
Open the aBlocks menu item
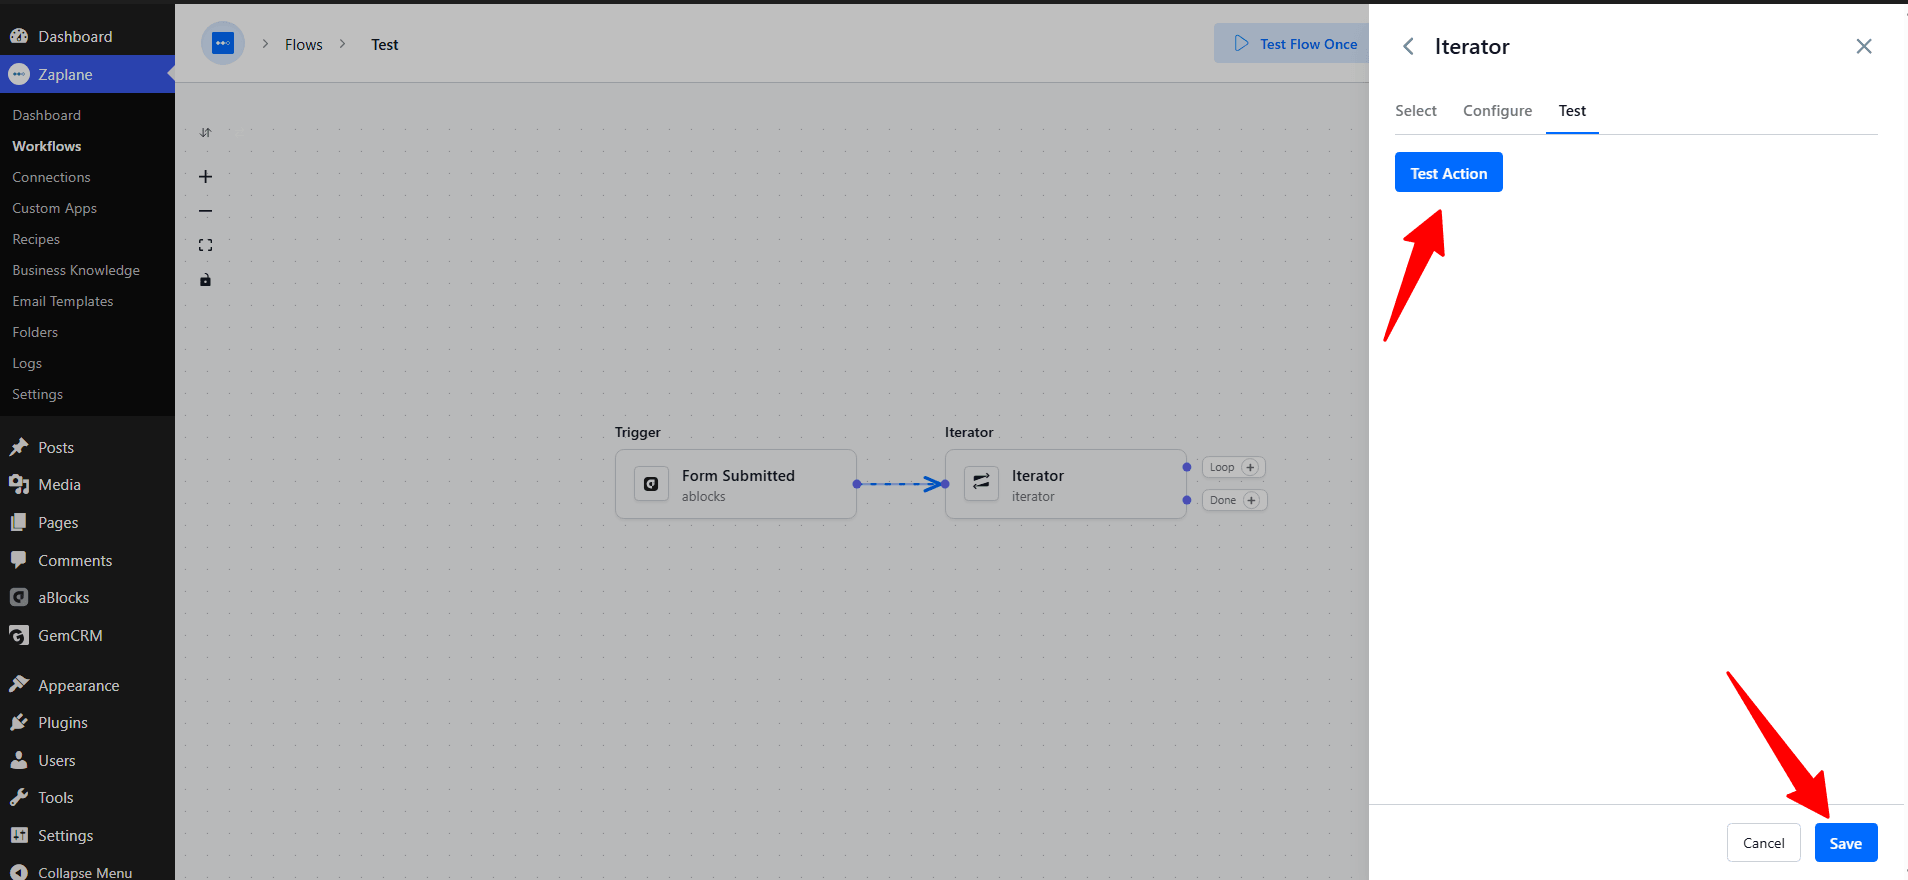(x=87, y=598)
